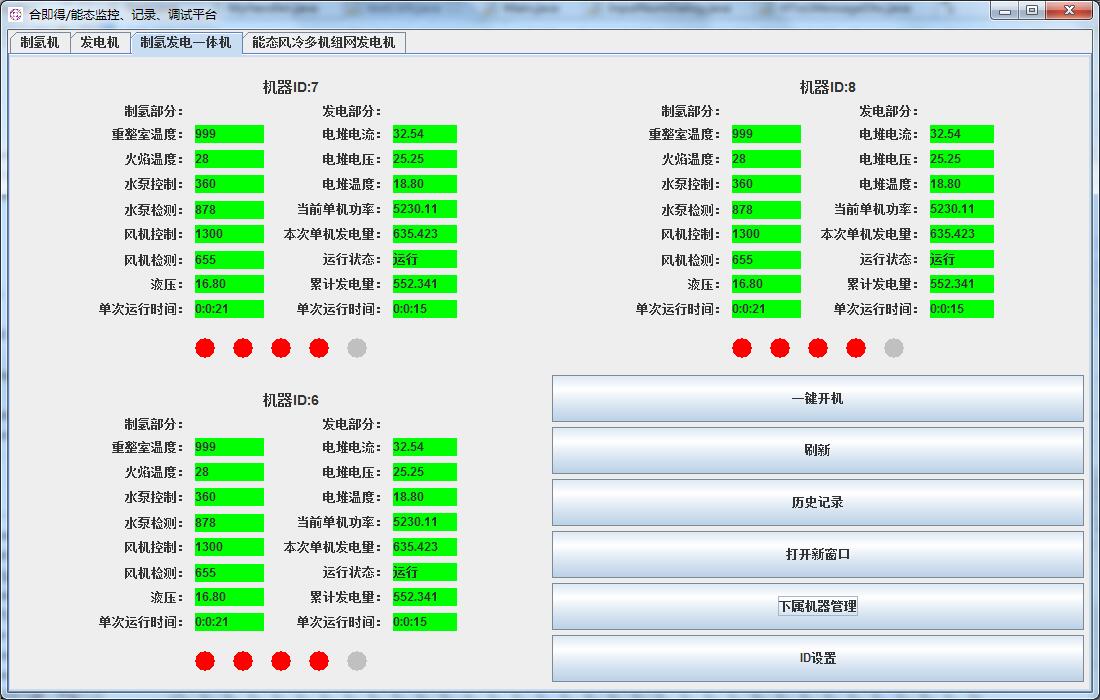Viewport: 1100px width, 700px height.
Task: Click the 刷新 button
Action: [817, 451]
